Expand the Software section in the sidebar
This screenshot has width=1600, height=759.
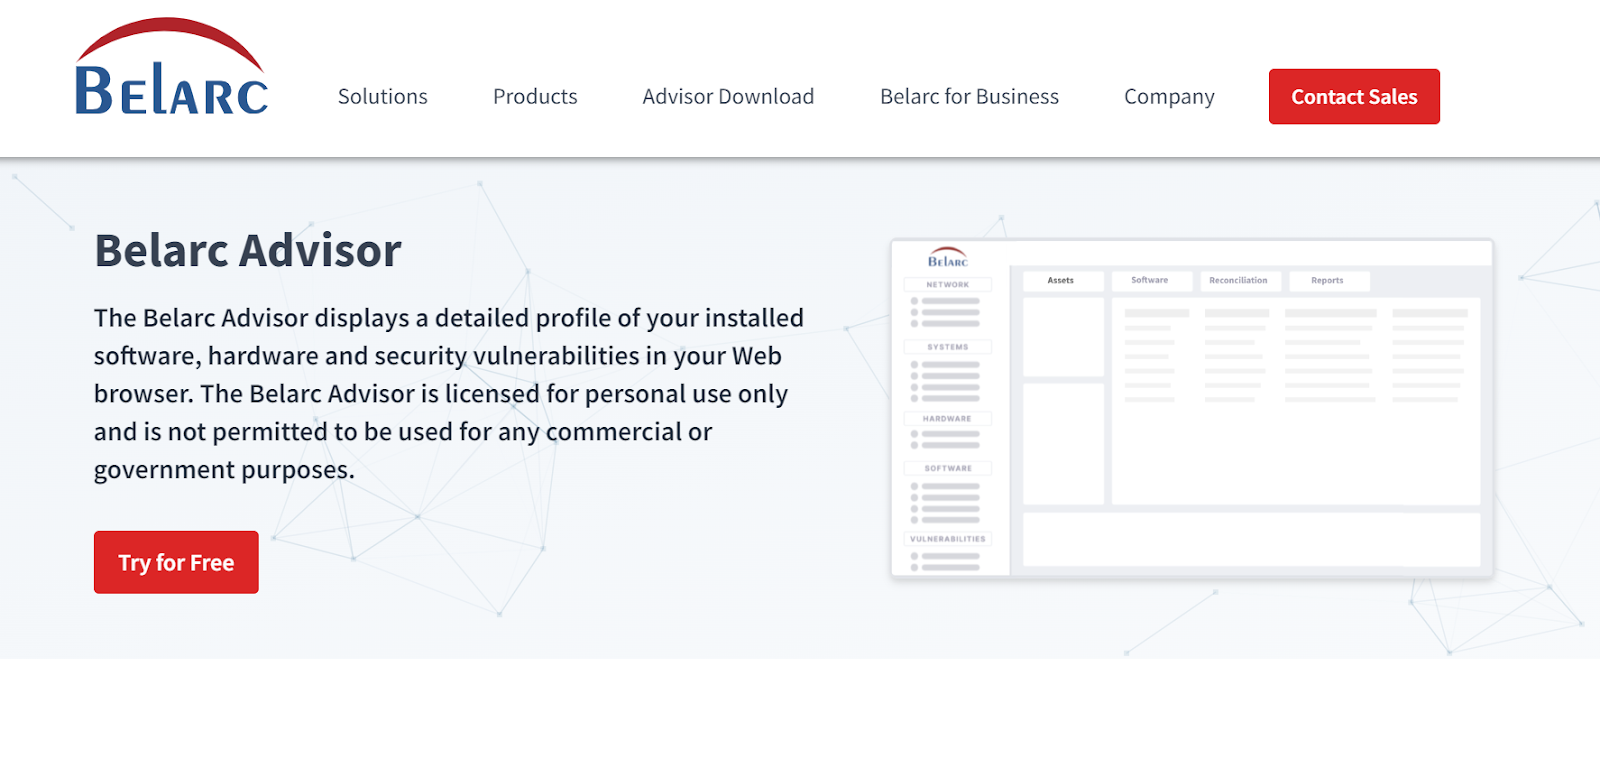[x=947, y=467]
